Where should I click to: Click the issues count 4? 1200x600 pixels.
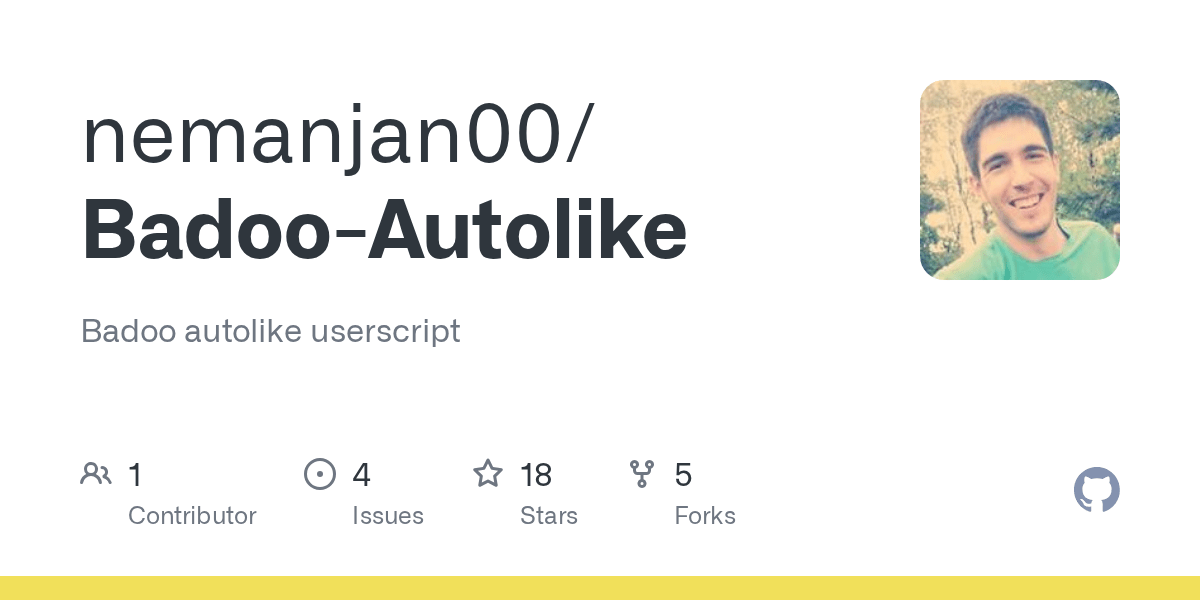[x=361, y=474]
